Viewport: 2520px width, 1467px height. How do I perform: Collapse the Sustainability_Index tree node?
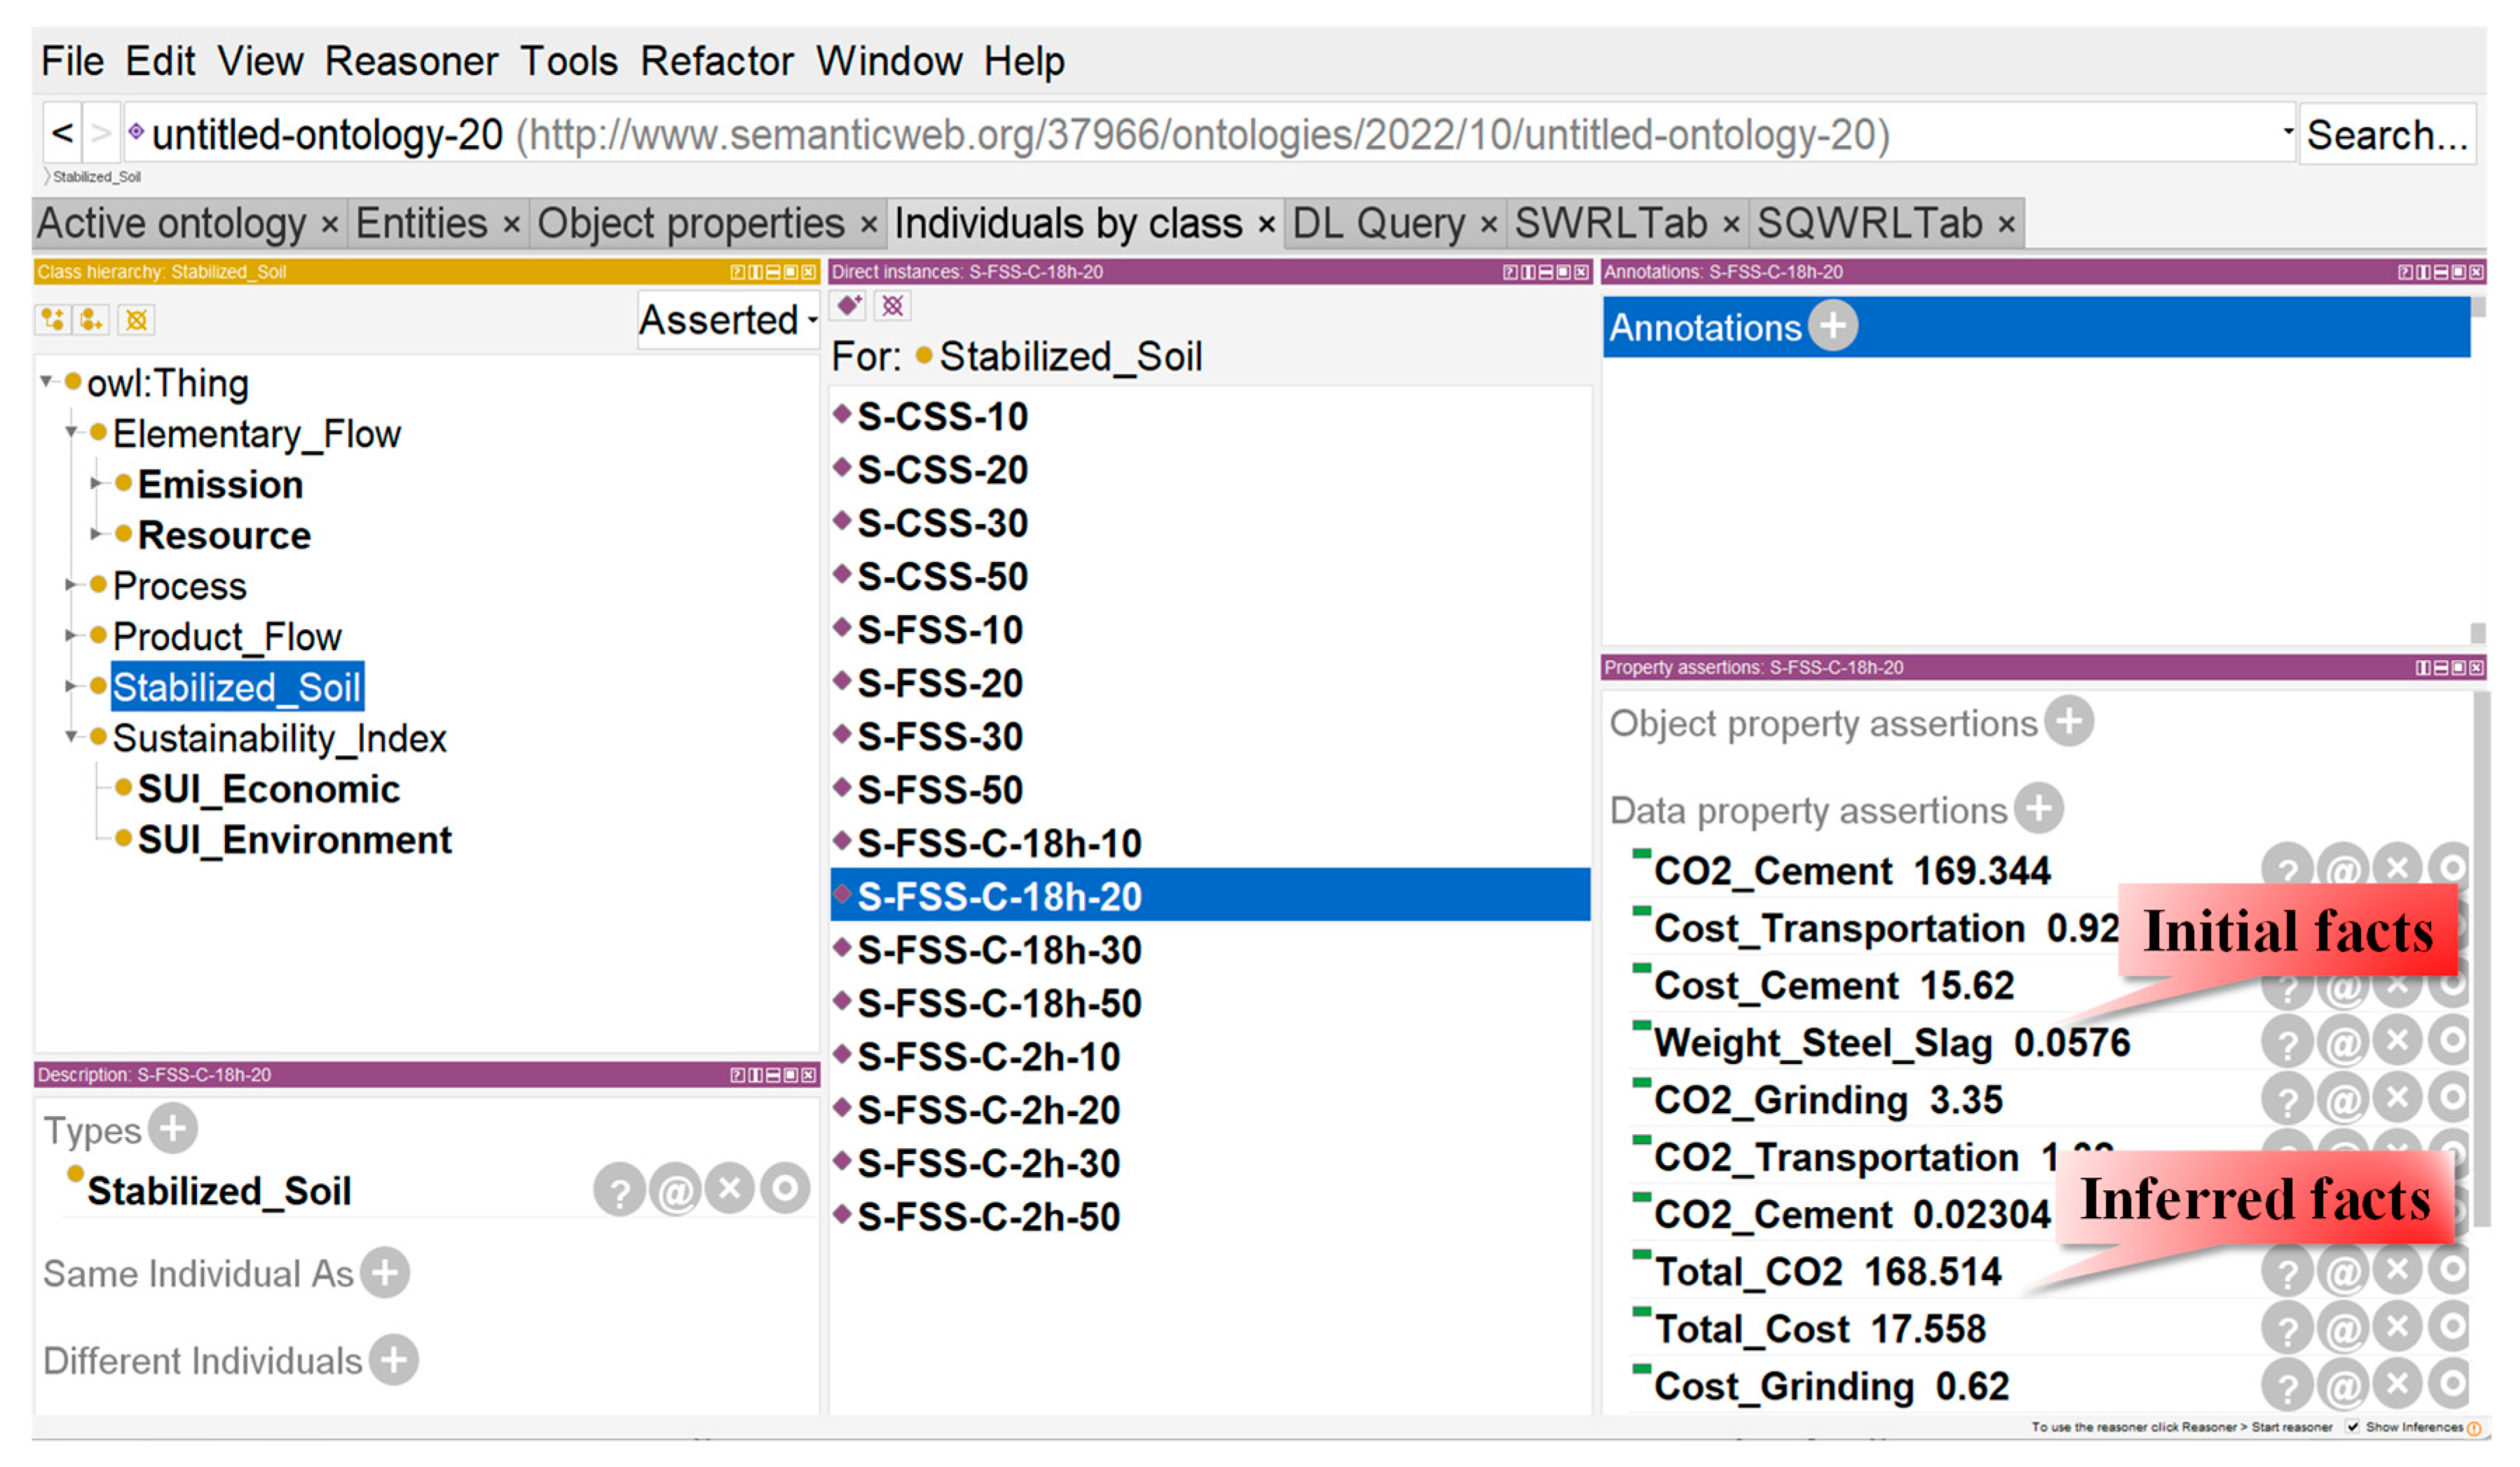pos(71,737)
